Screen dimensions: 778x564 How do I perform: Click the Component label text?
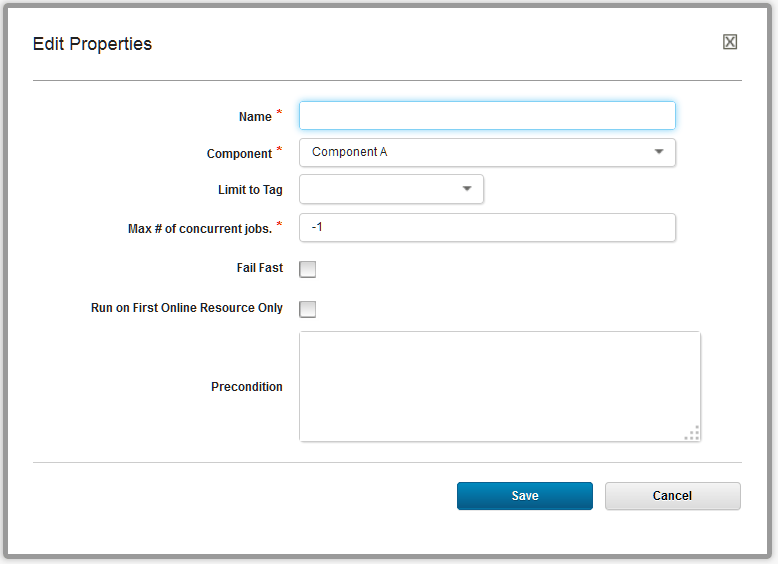tap(239, 154)
